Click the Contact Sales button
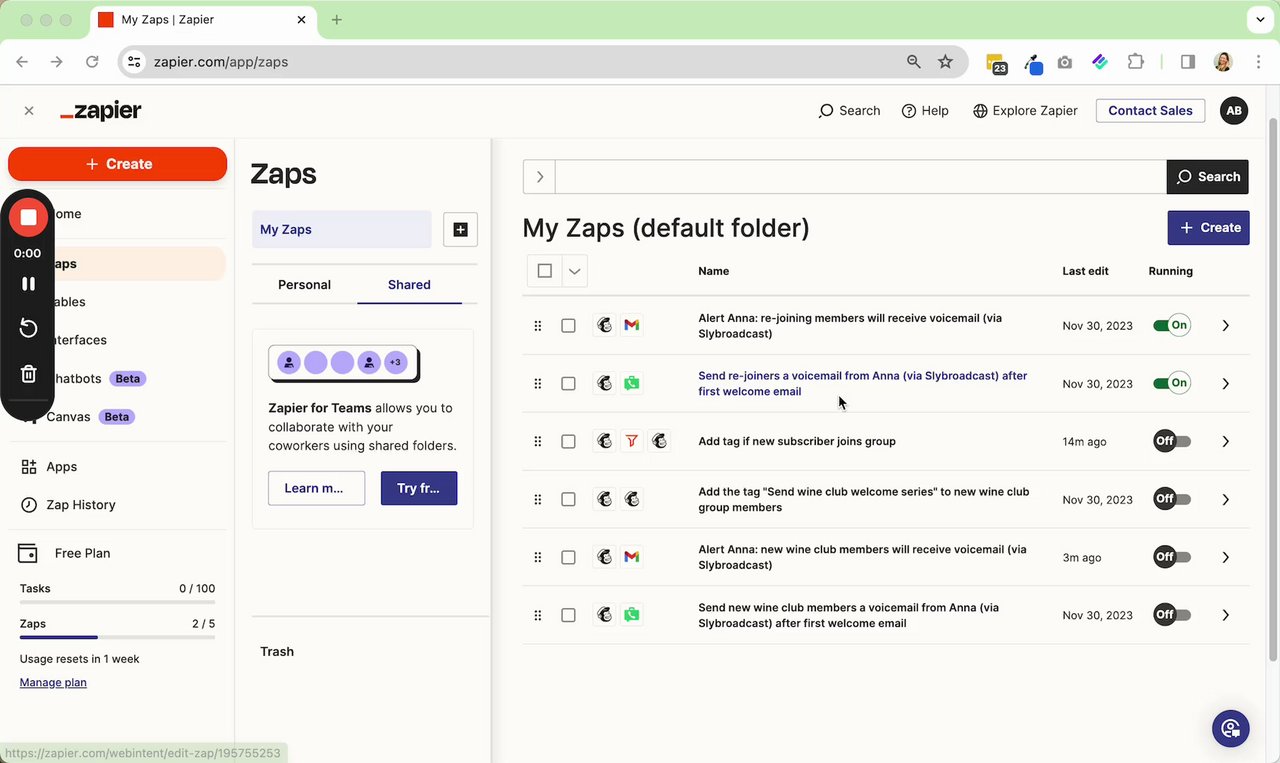Screen dimensions: 1280x763 (x=1150, y=111)
